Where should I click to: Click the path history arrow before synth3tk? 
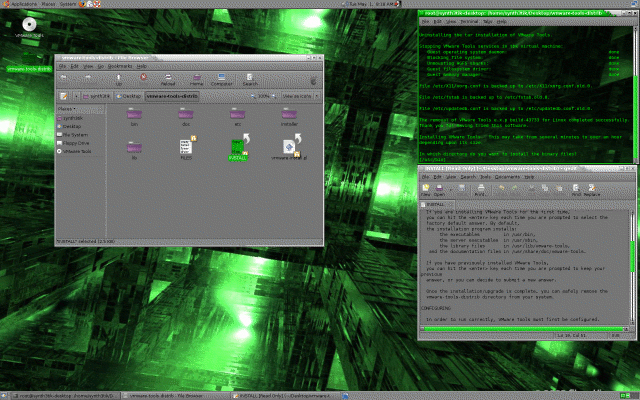point(76,96)
